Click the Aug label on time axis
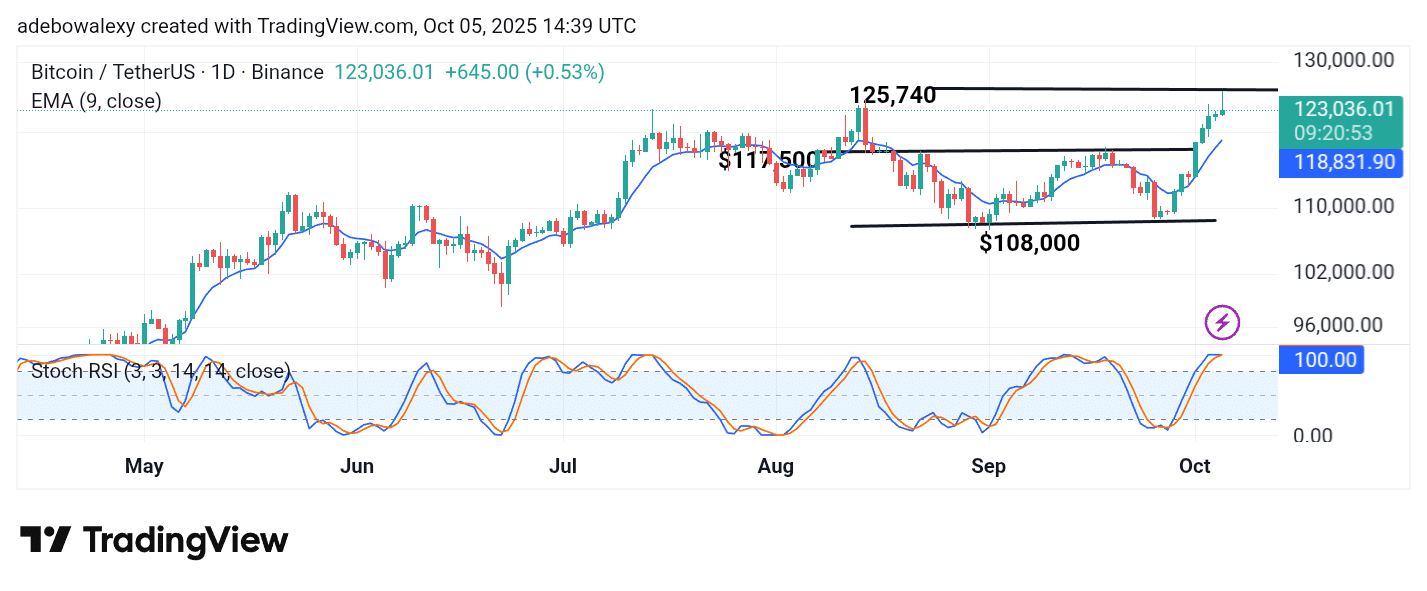 [x=776, y=466]
